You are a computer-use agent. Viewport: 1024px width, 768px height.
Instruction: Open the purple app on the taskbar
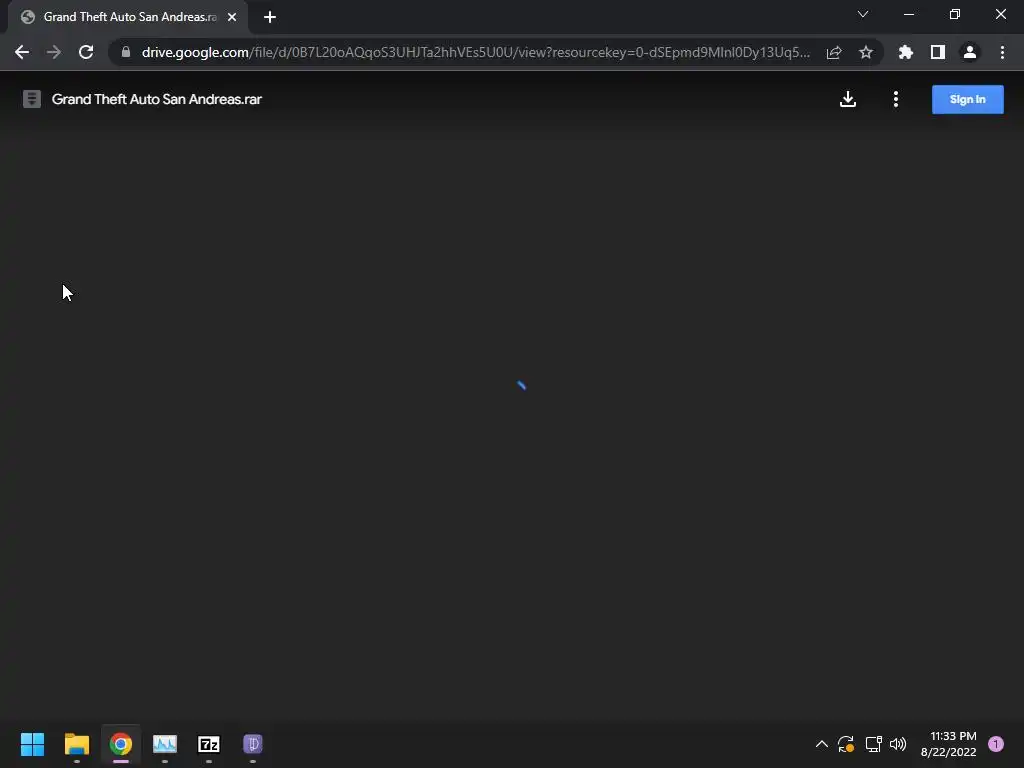point(253,744)
